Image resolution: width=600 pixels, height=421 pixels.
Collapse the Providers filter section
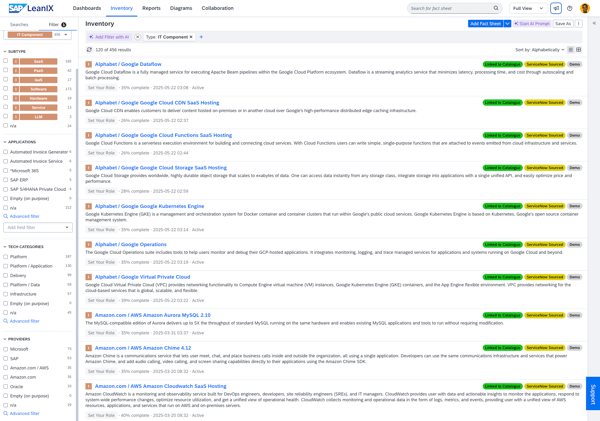point(5,339)
